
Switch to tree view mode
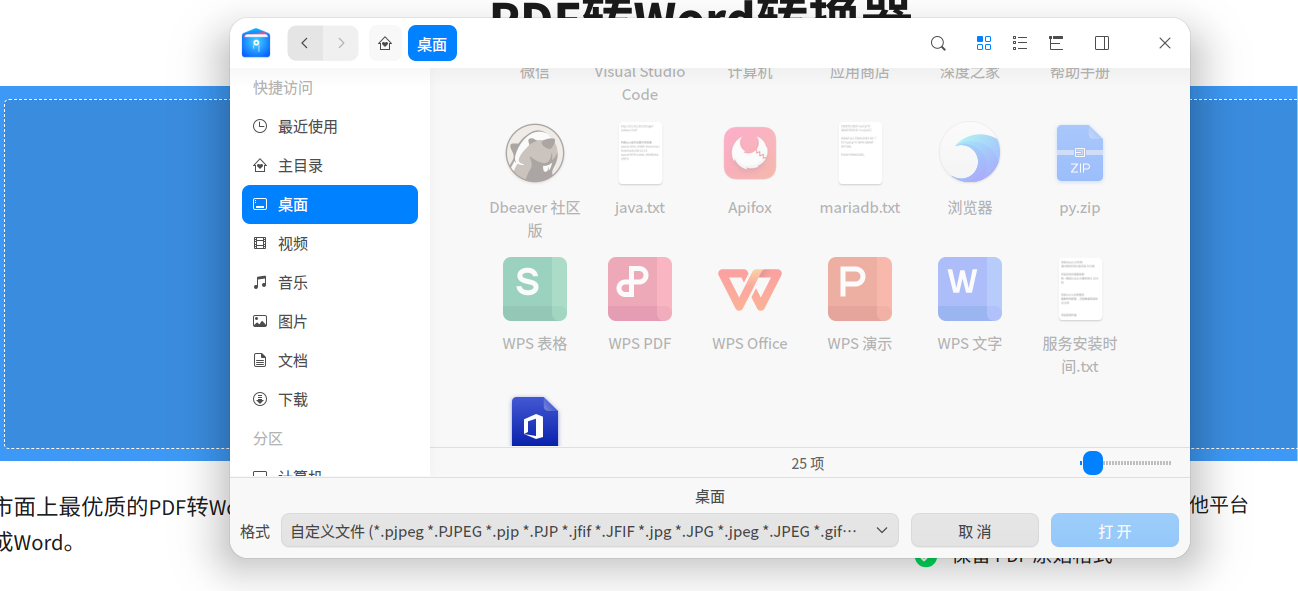(x=1056, y=43)
